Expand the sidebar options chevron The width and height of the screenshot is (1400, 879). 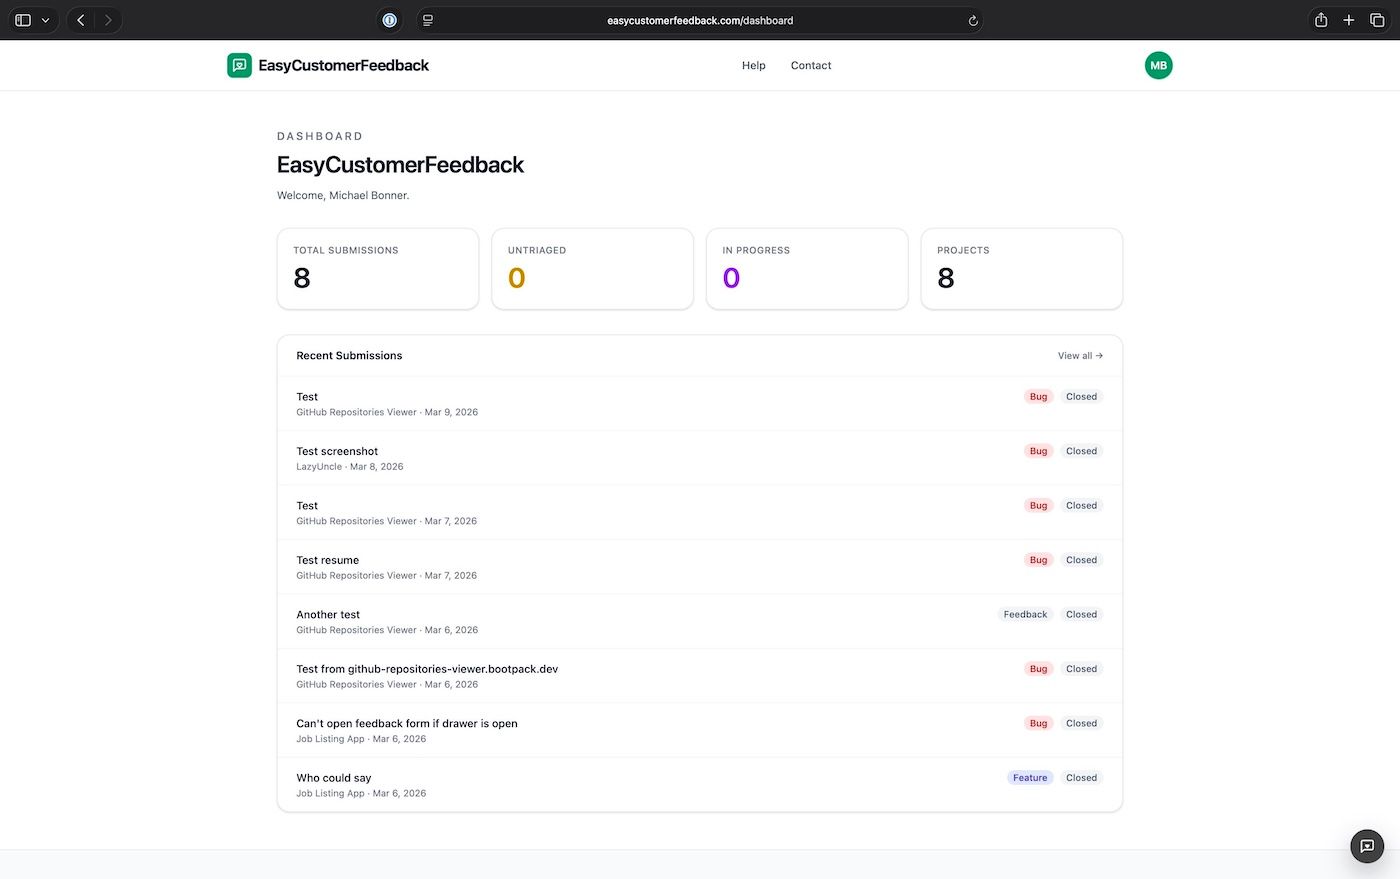[45, 19]
